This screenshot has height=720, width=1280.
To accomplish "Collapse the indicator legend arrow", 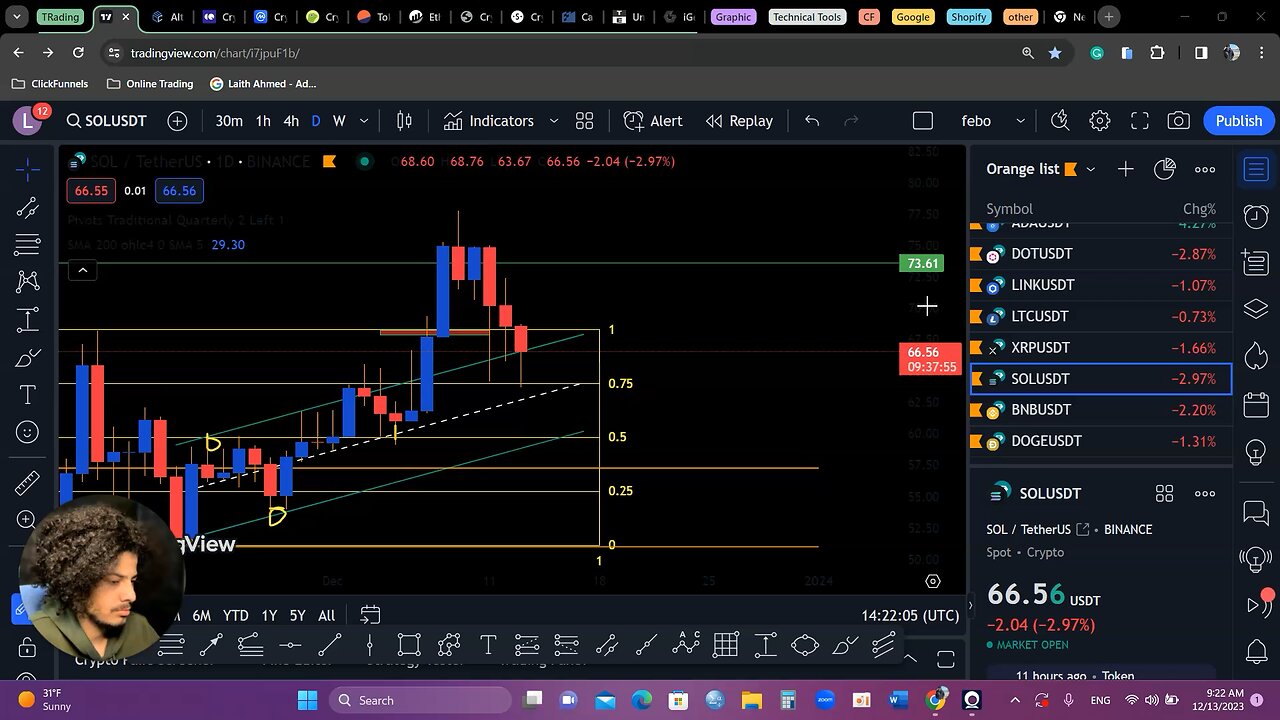I will [x=82, y=270].
